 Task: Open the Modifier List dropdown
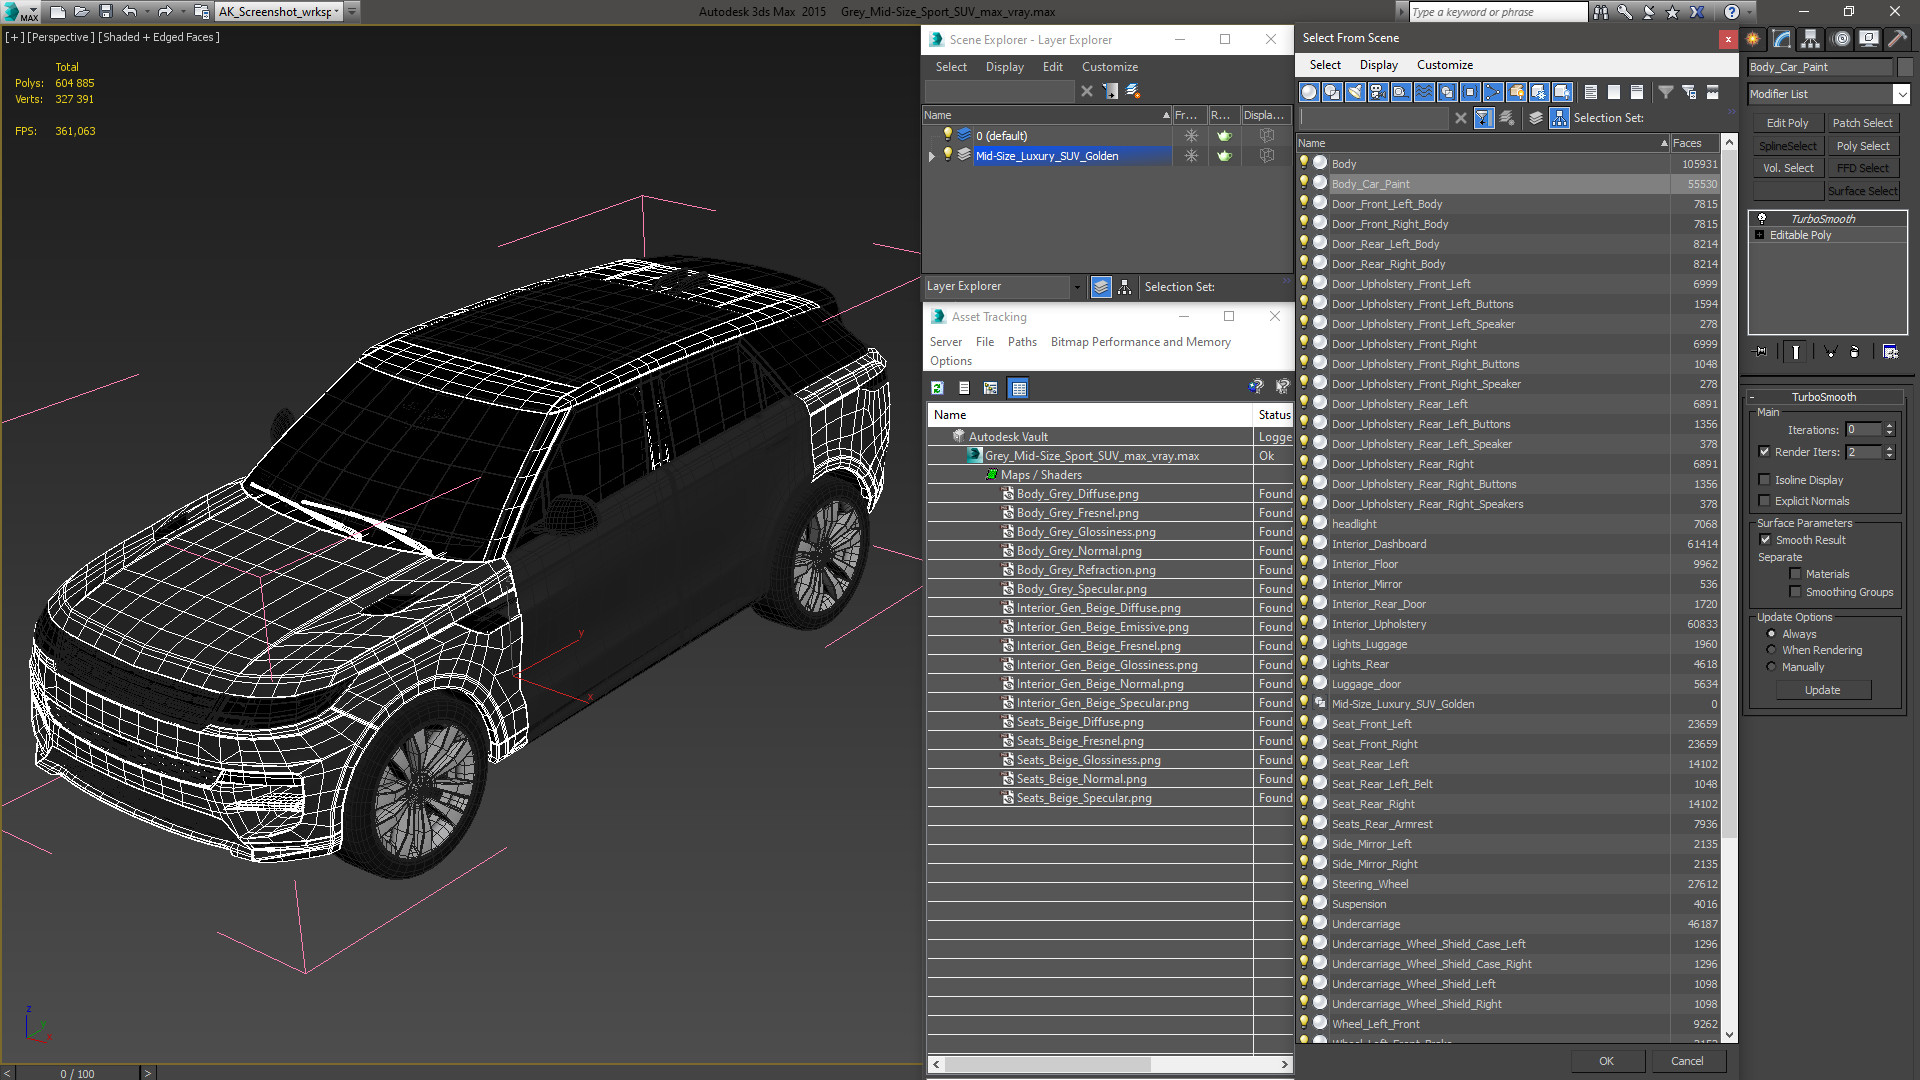pyautogui.click(x=1901, y=94)
